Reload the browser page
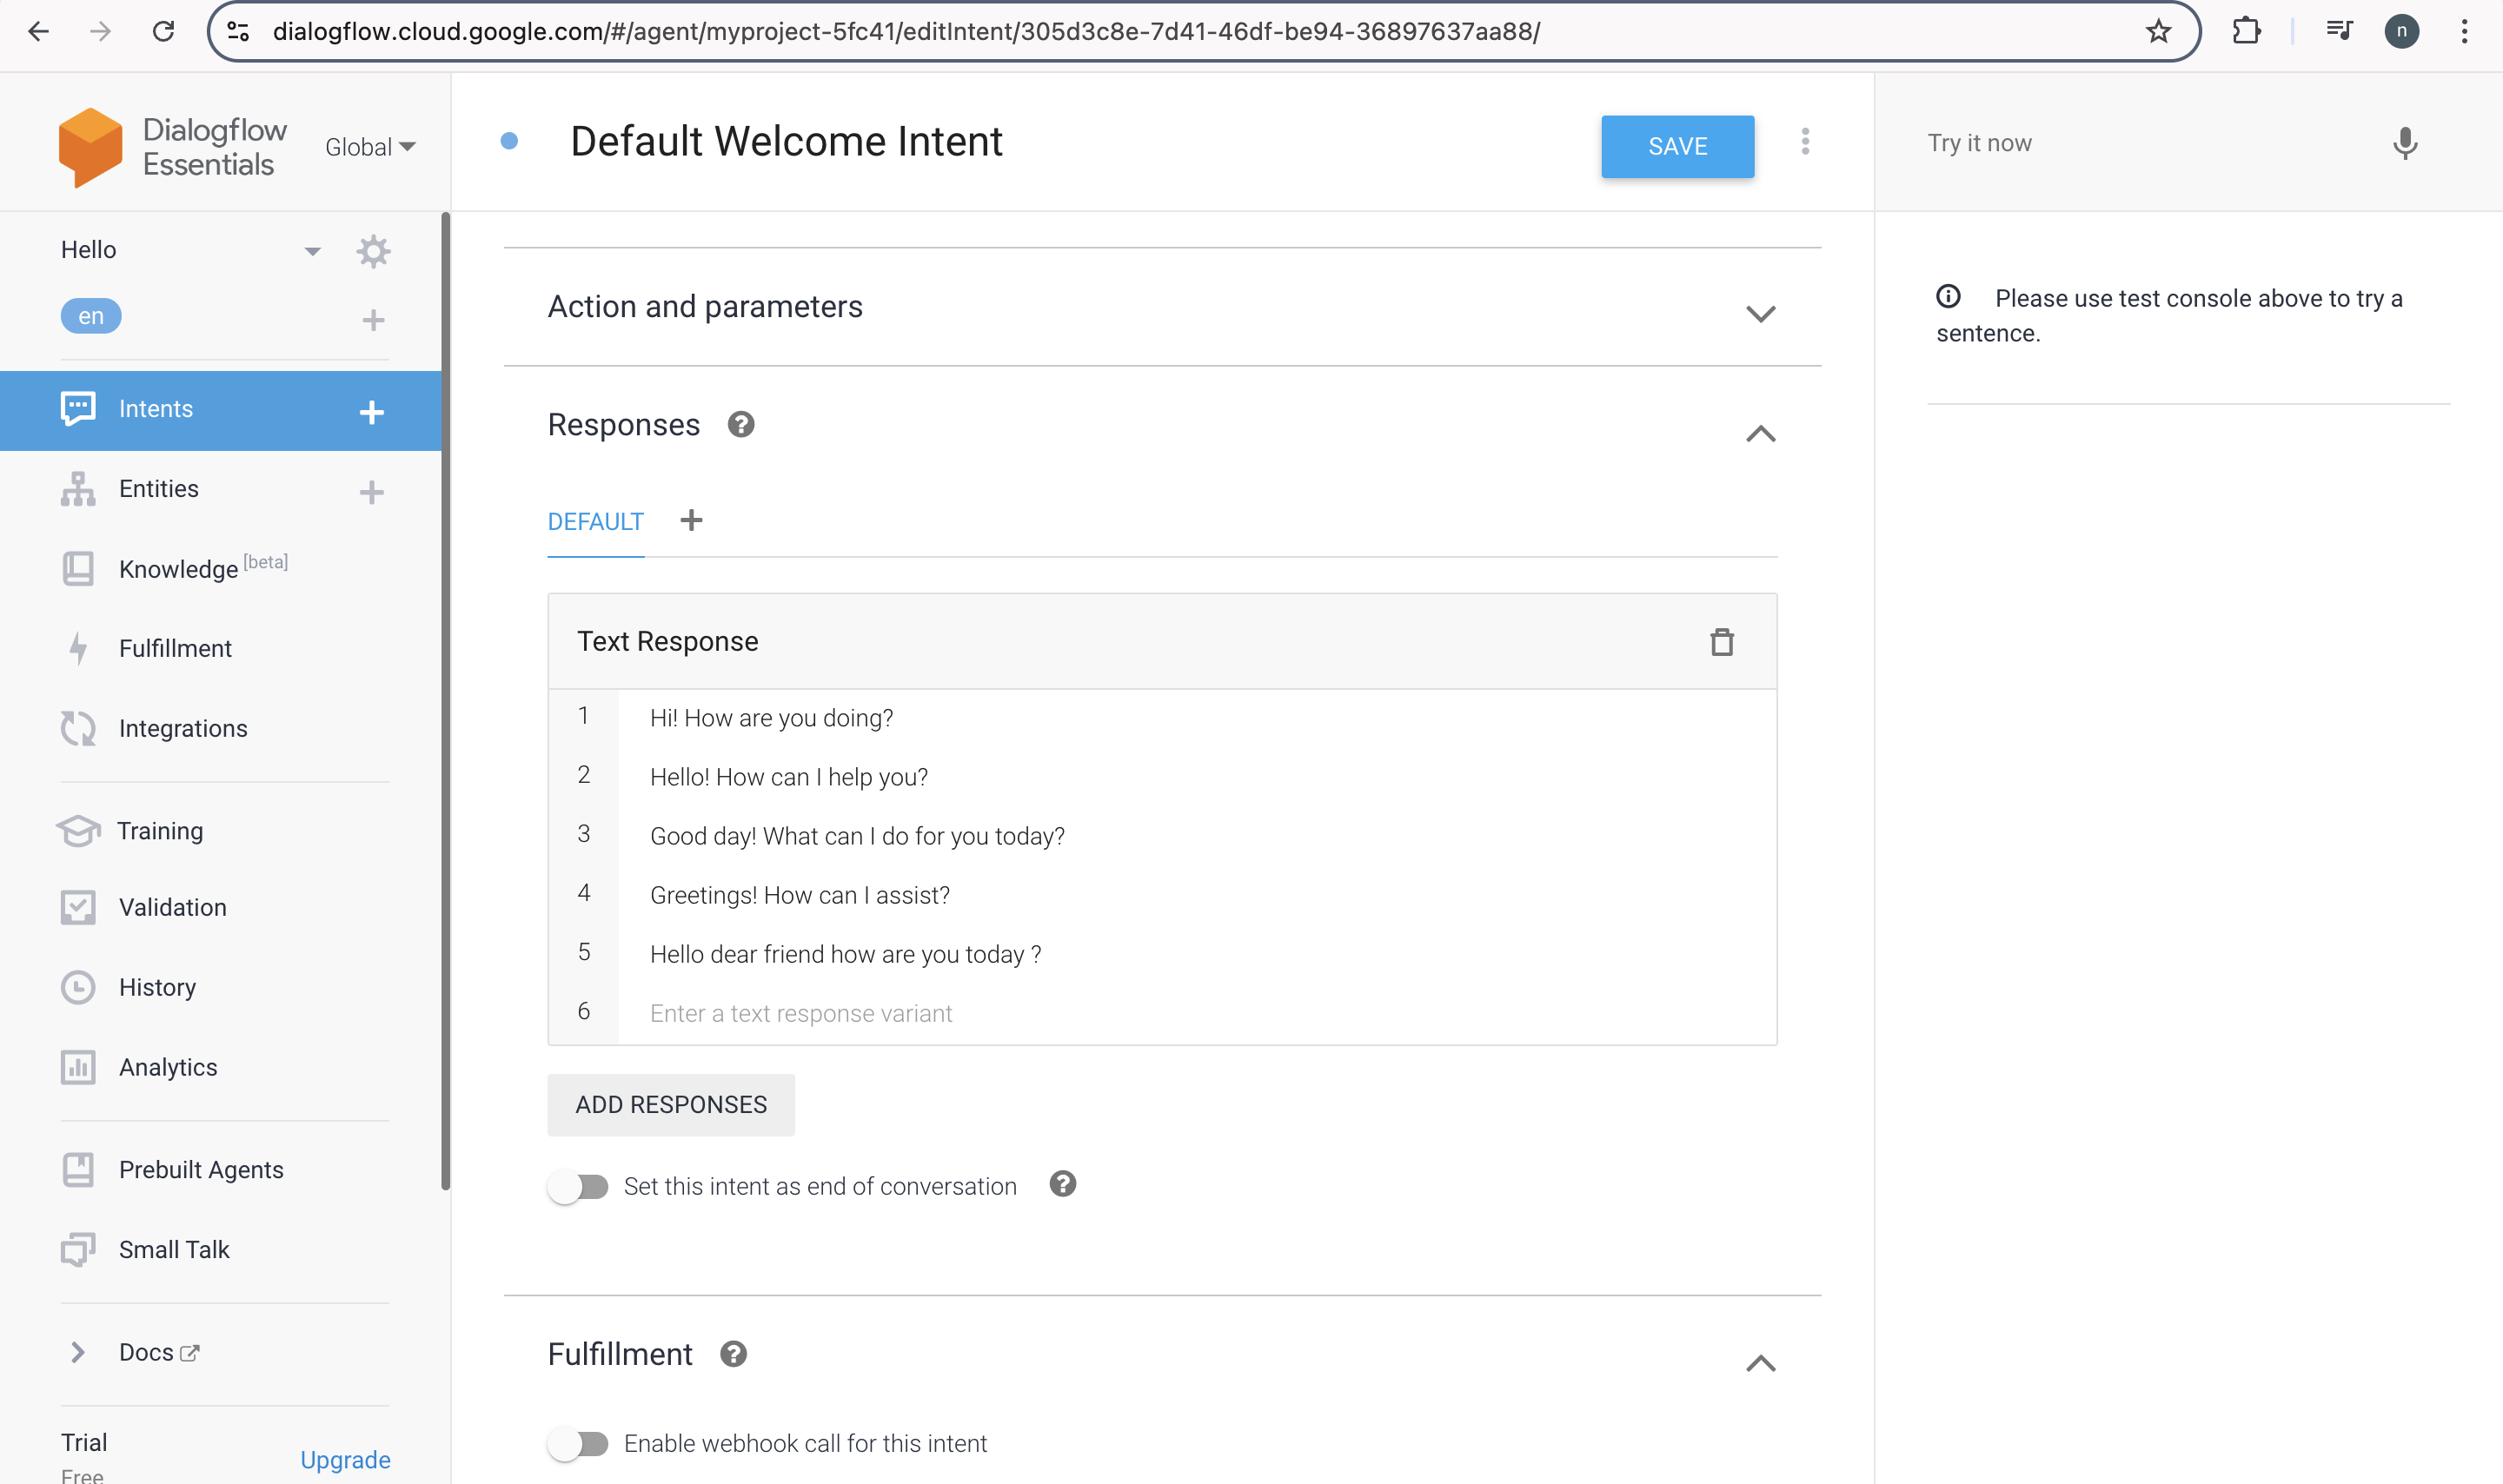2503x1484 pixels. [163, 32]
